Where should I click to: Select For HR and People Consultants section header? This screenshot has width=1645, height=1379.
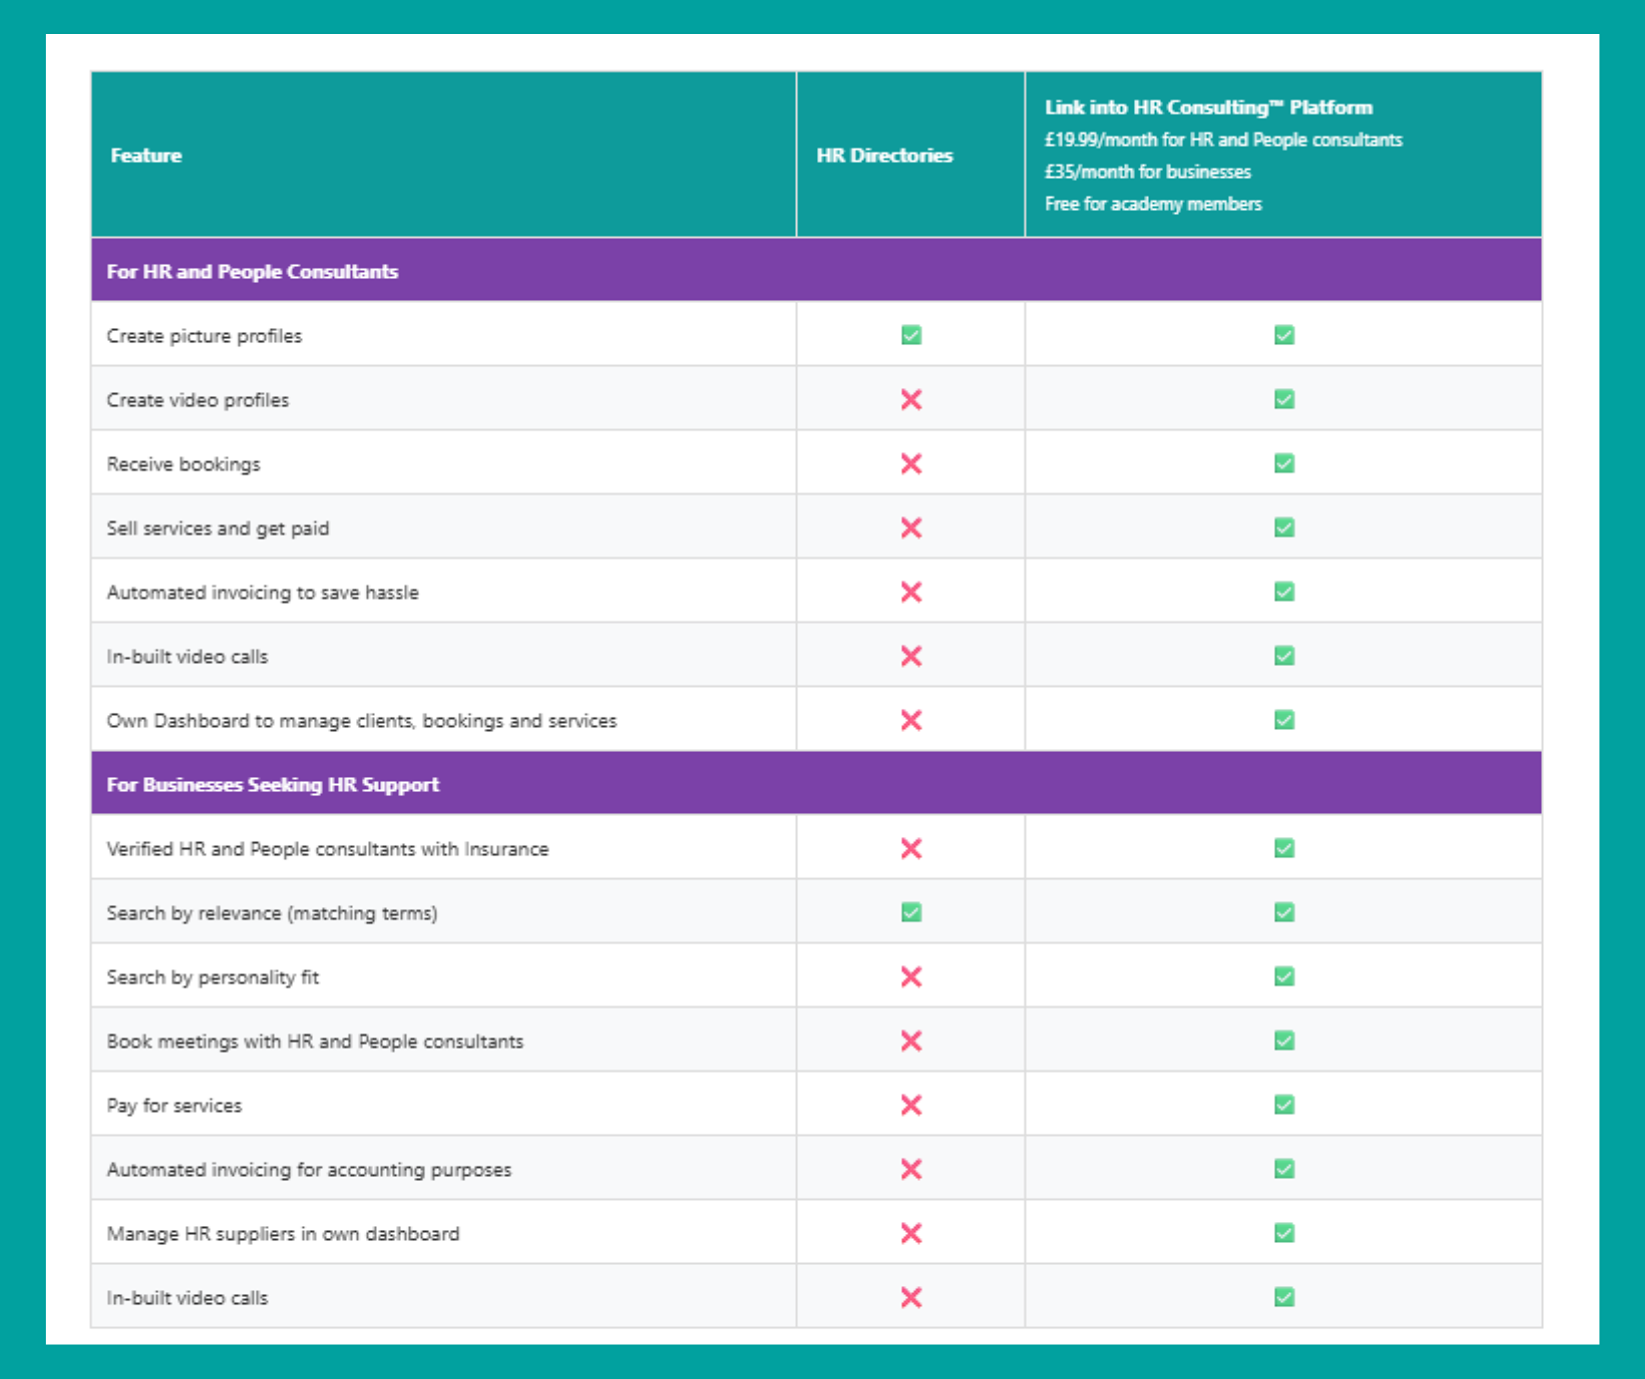816,270
